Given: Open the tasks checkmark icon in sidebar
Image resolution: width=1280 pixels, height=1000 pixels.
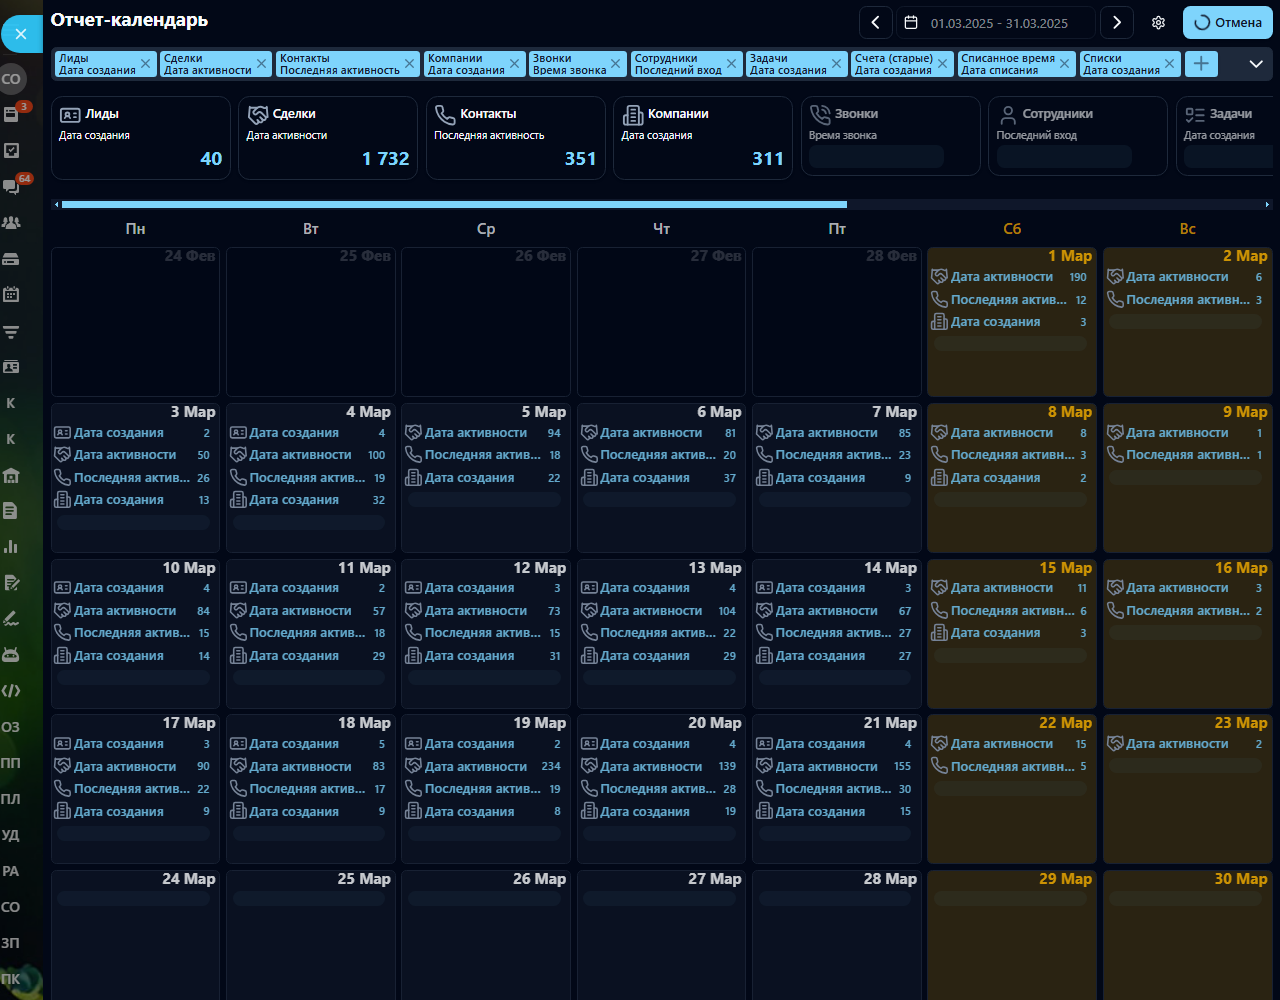Looking at the screenshot, I should coord(12,150).
